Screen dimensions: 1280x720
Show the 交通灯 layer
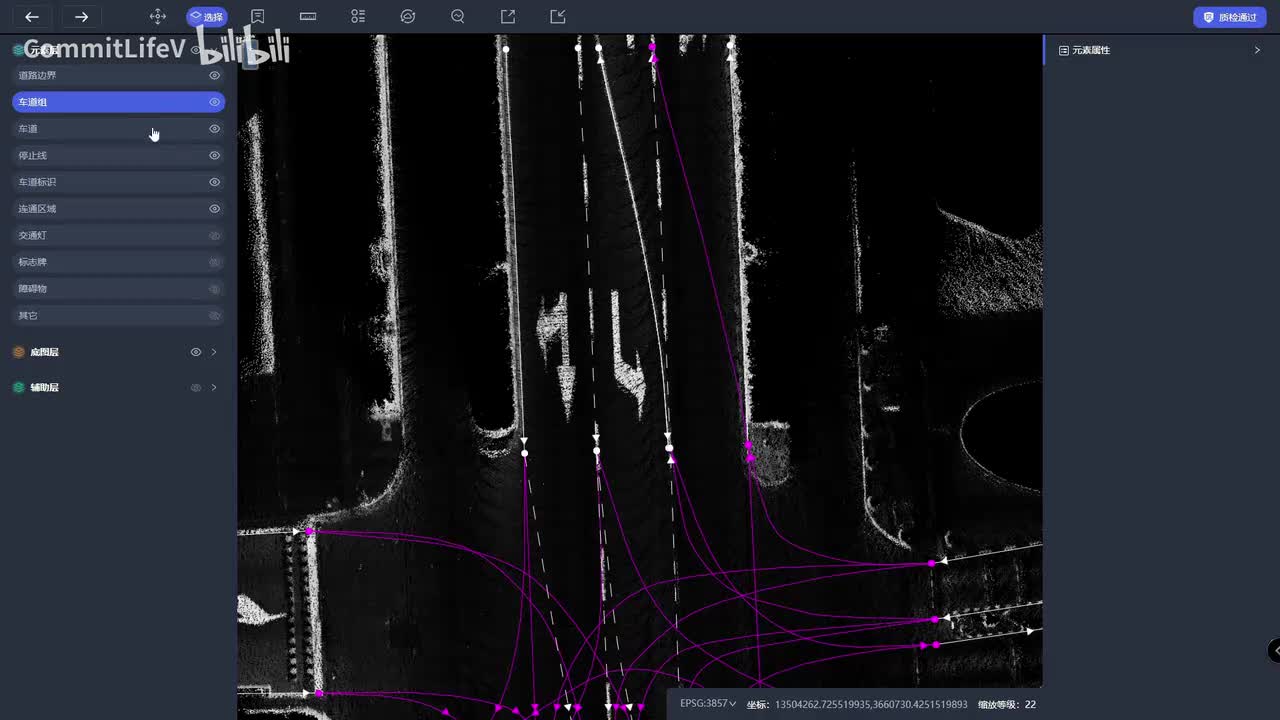click(214, 236)
